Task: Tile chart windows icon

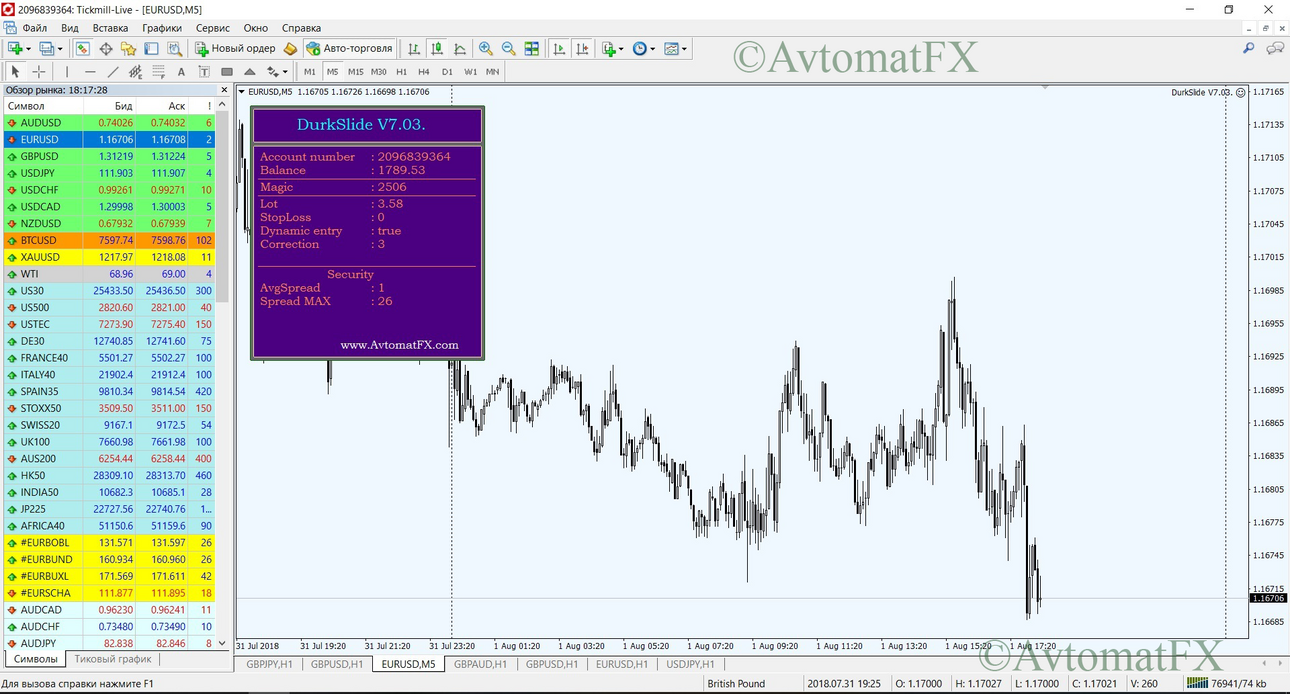Action: click(x=532, y=48)
